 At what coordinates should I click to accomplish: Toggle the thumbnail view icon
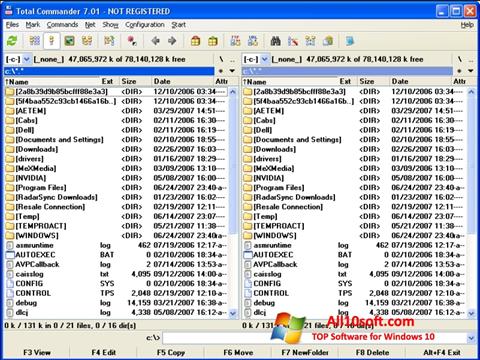click(69, 41)
